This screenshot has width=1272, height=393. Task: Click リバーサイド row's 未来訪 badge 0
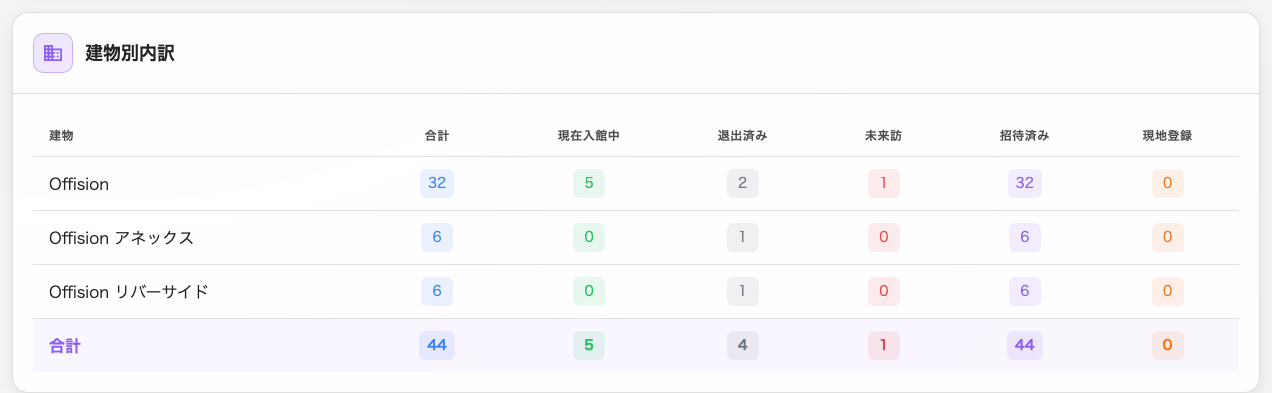pyautogui.click(x=884, y=291)
